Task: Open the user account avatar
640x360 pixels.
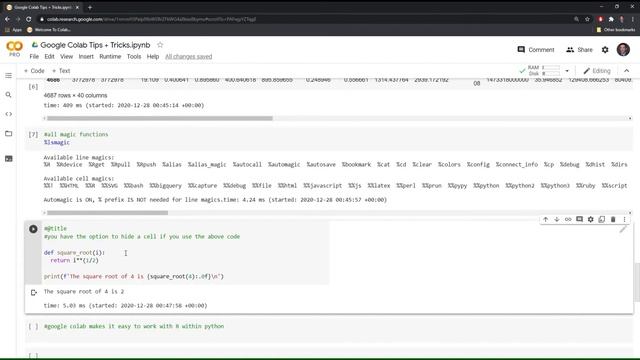Action: coord(623,49)
